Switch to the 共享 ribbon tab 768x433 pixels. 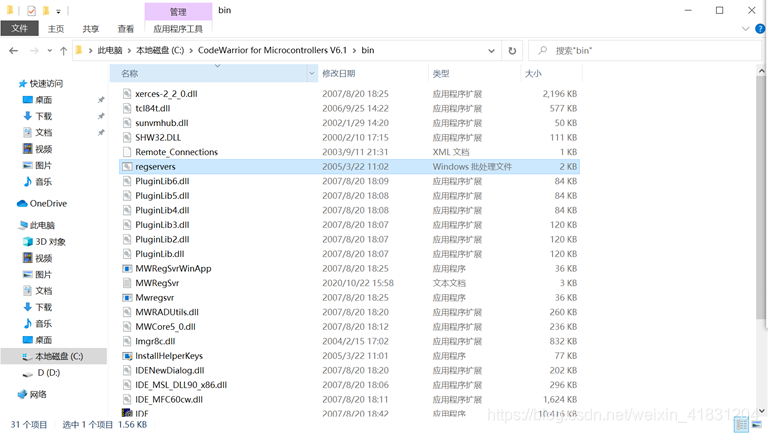pyautogui.click(x=91, y=29)
